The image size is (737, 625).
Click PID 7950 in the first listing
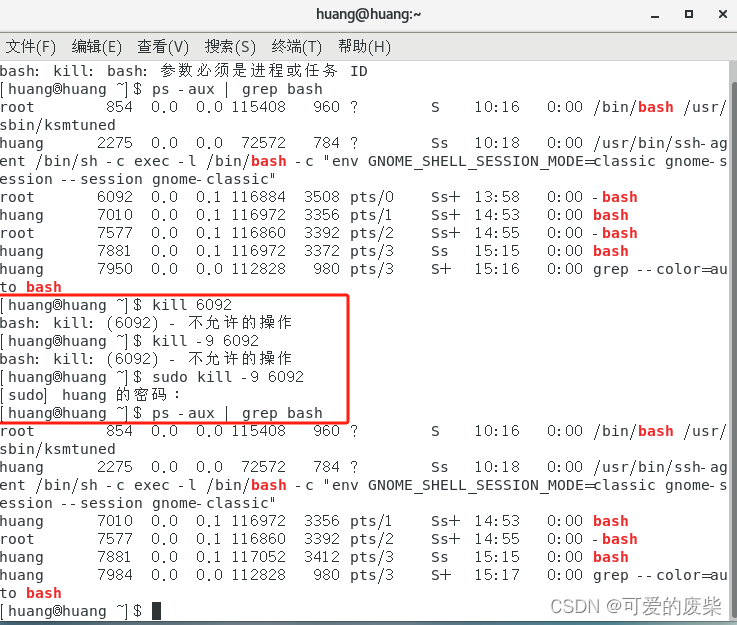pyautogui.click(x=115, y=269)
